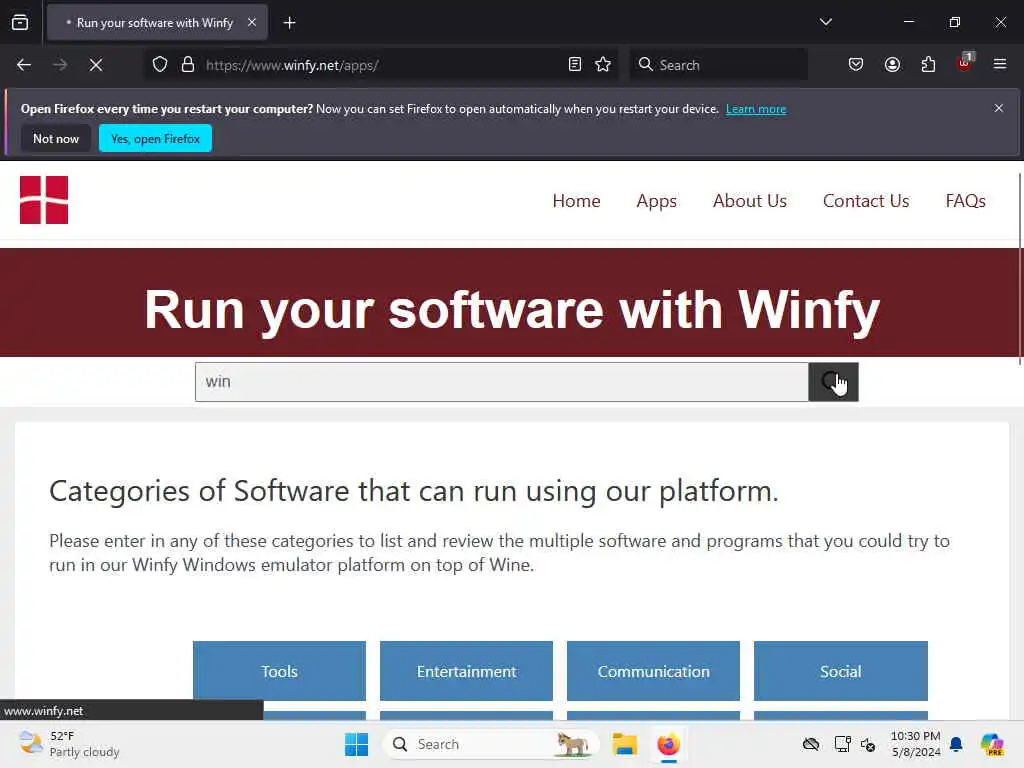
Task: Open the notification bell icon
Action: click(x=956, y=744)
